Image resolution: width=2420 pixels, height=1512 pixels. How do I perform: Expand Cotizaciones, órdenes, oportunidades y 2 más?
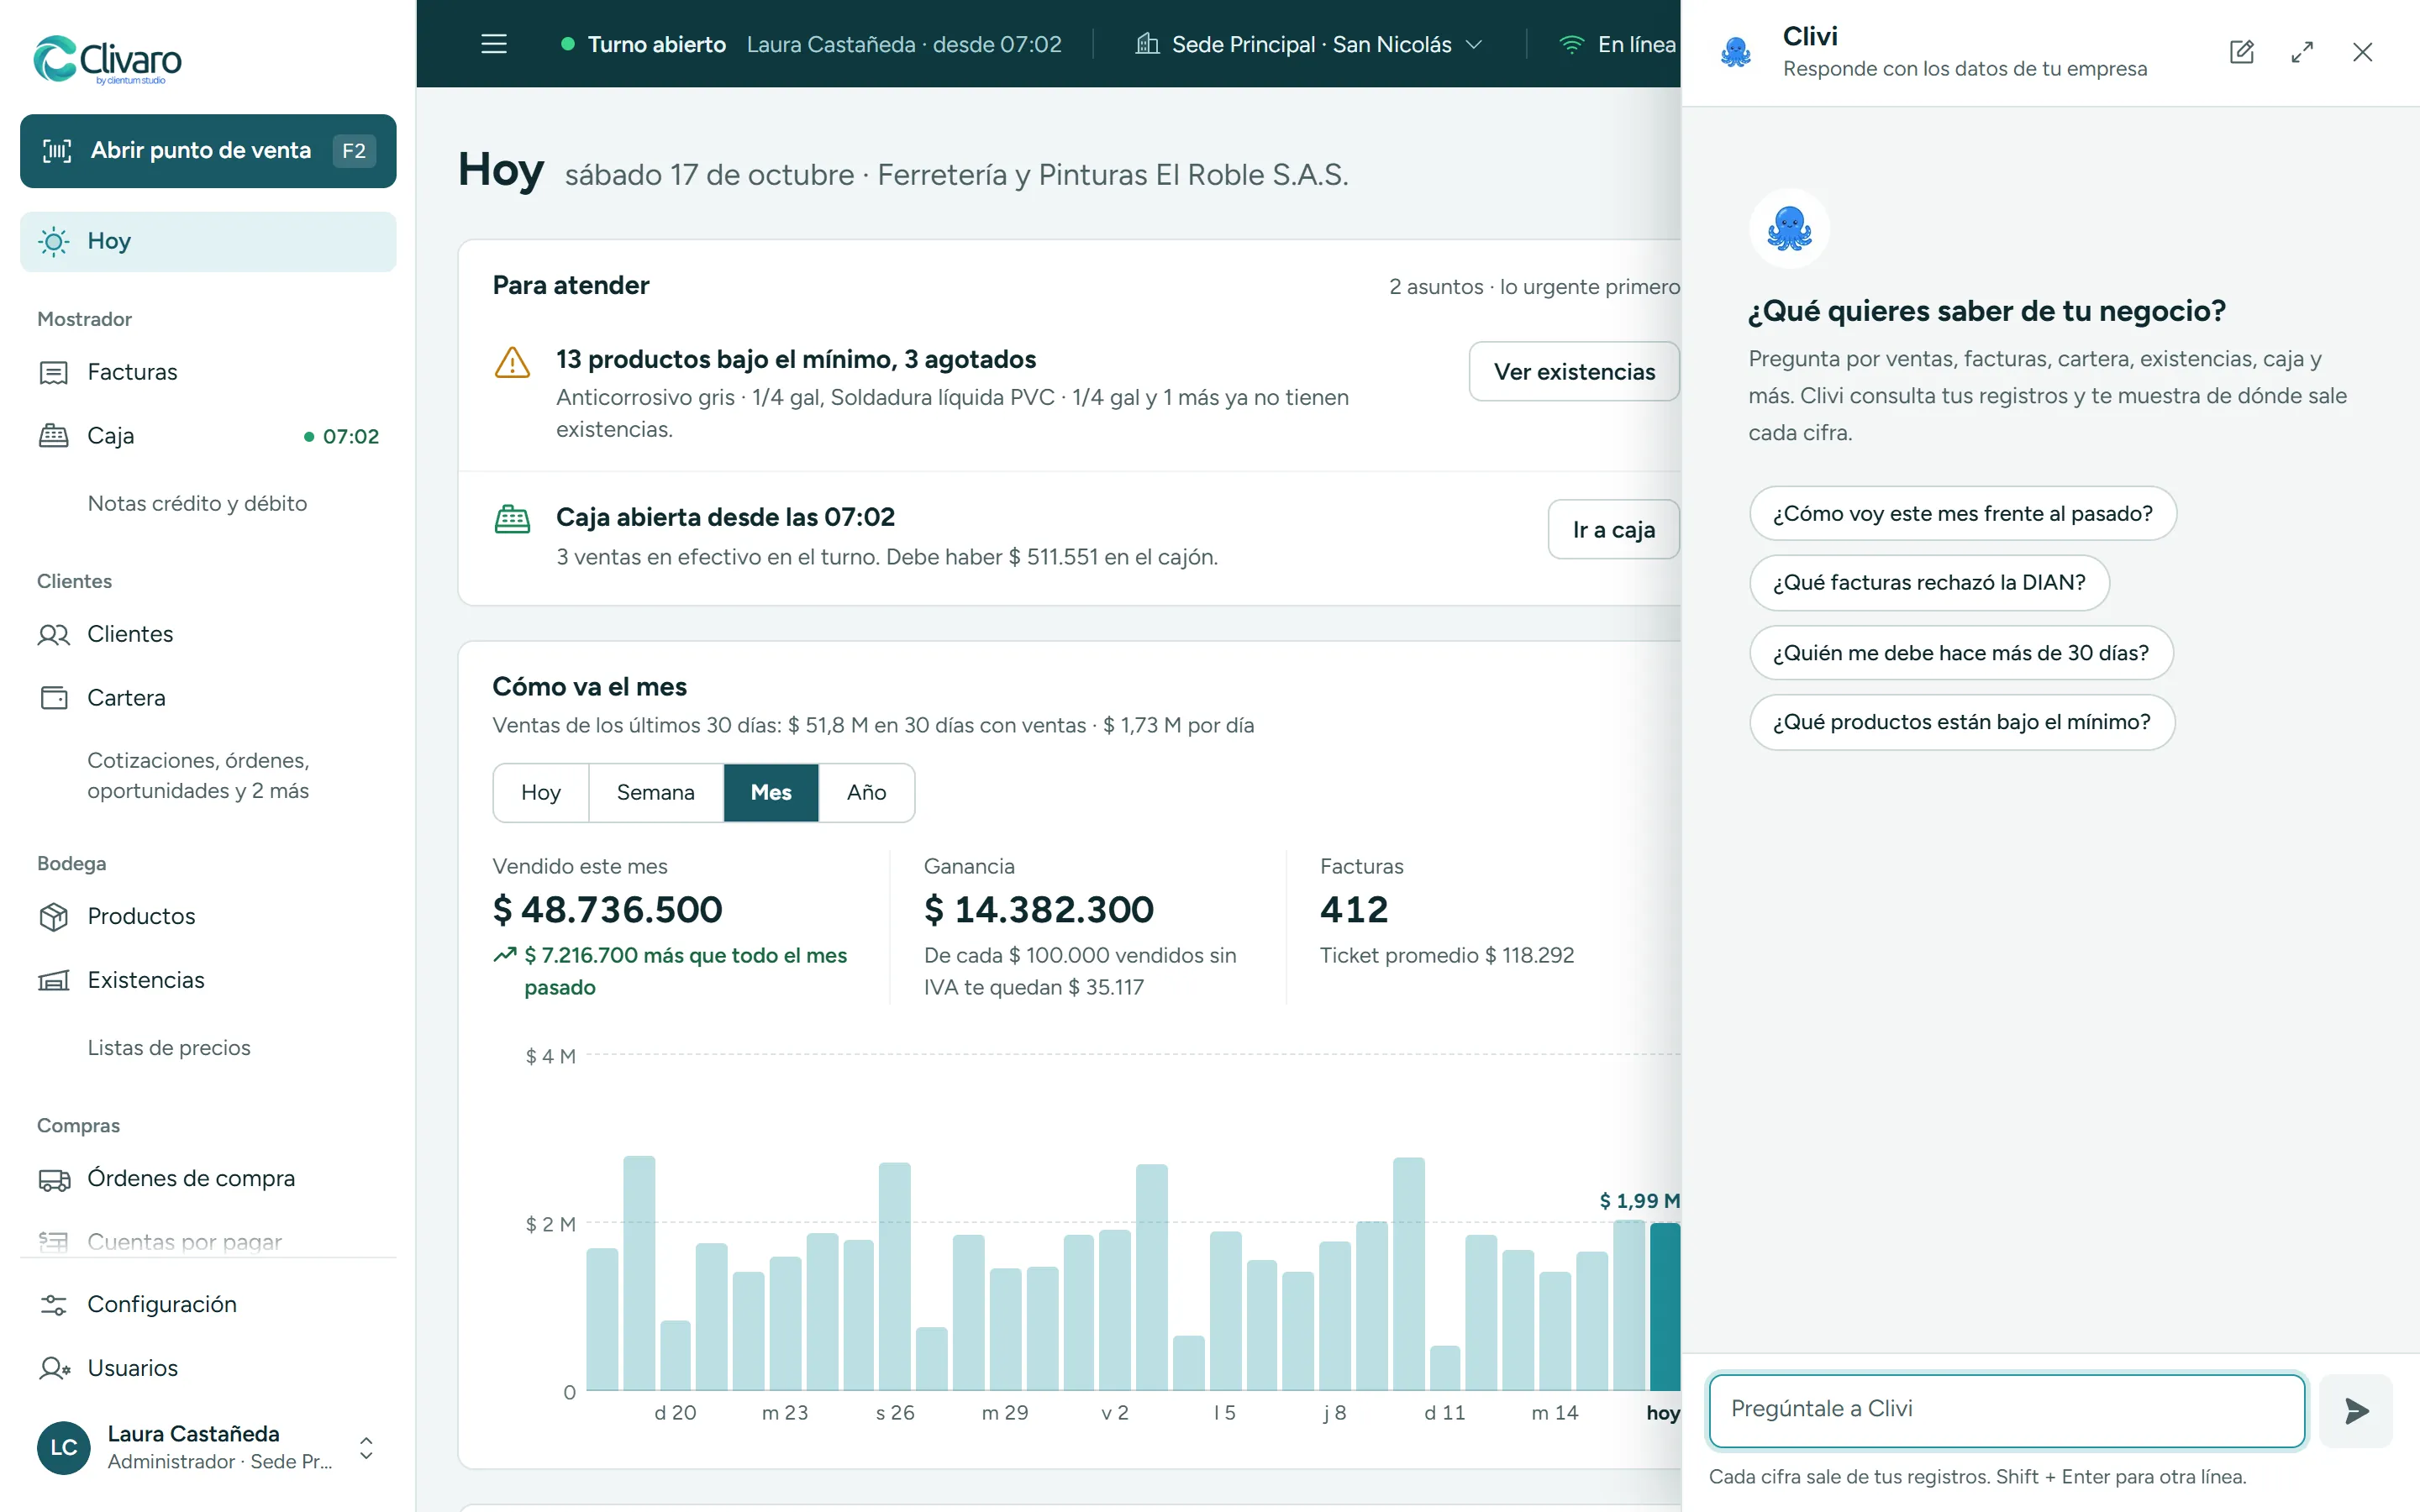[x=208, y=775]
